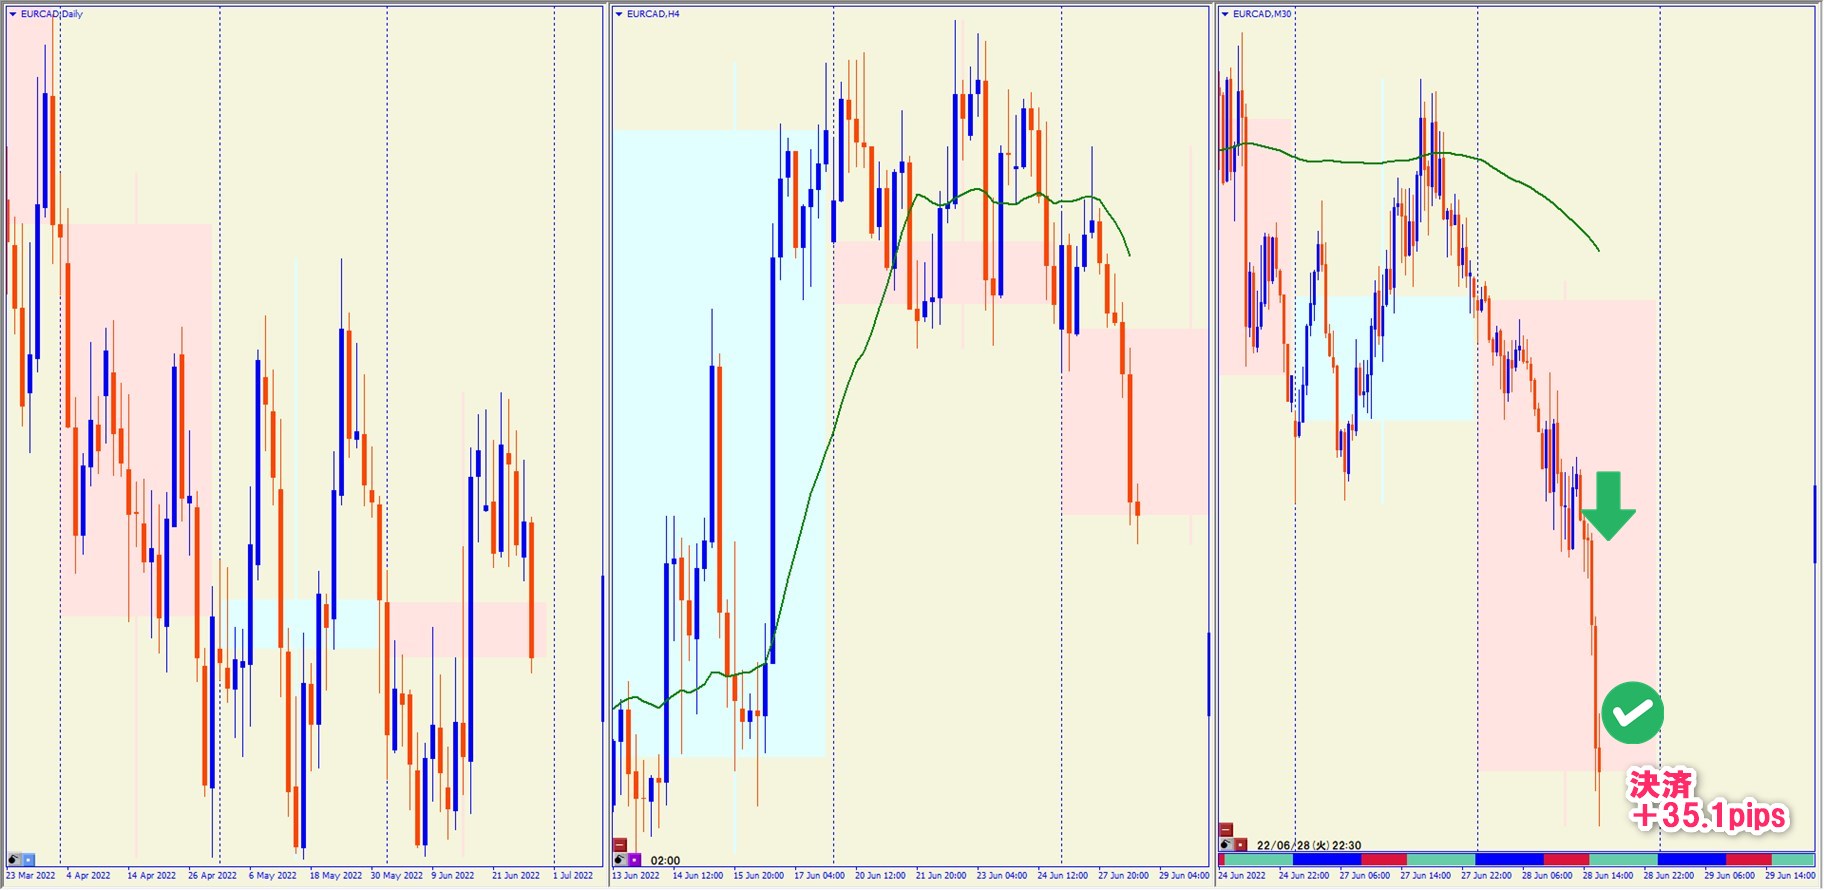1824x890 pixels.
Task: Select the EURCAD,H4 chart title
Action: tap(653, 14)
